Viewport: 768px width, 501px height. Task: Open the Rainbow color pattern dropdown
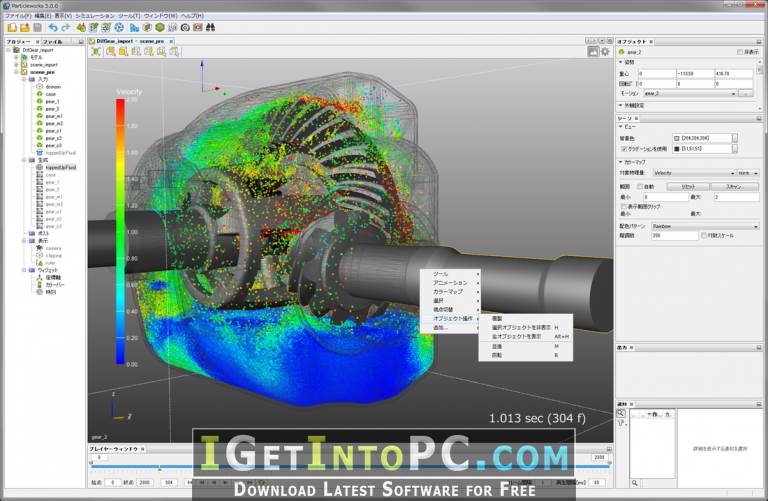click(x=705, y=226)
